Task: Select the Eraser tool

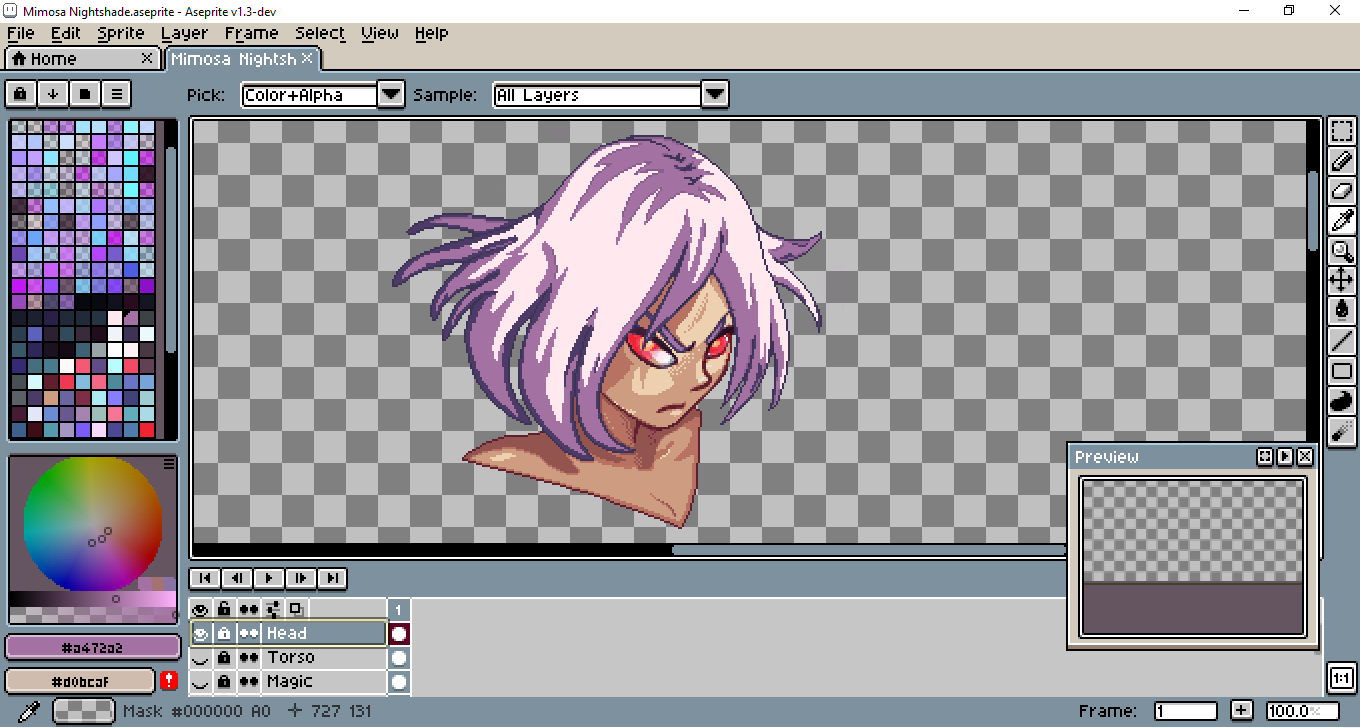Action: pyautogui.click(x=1342, y=191)
